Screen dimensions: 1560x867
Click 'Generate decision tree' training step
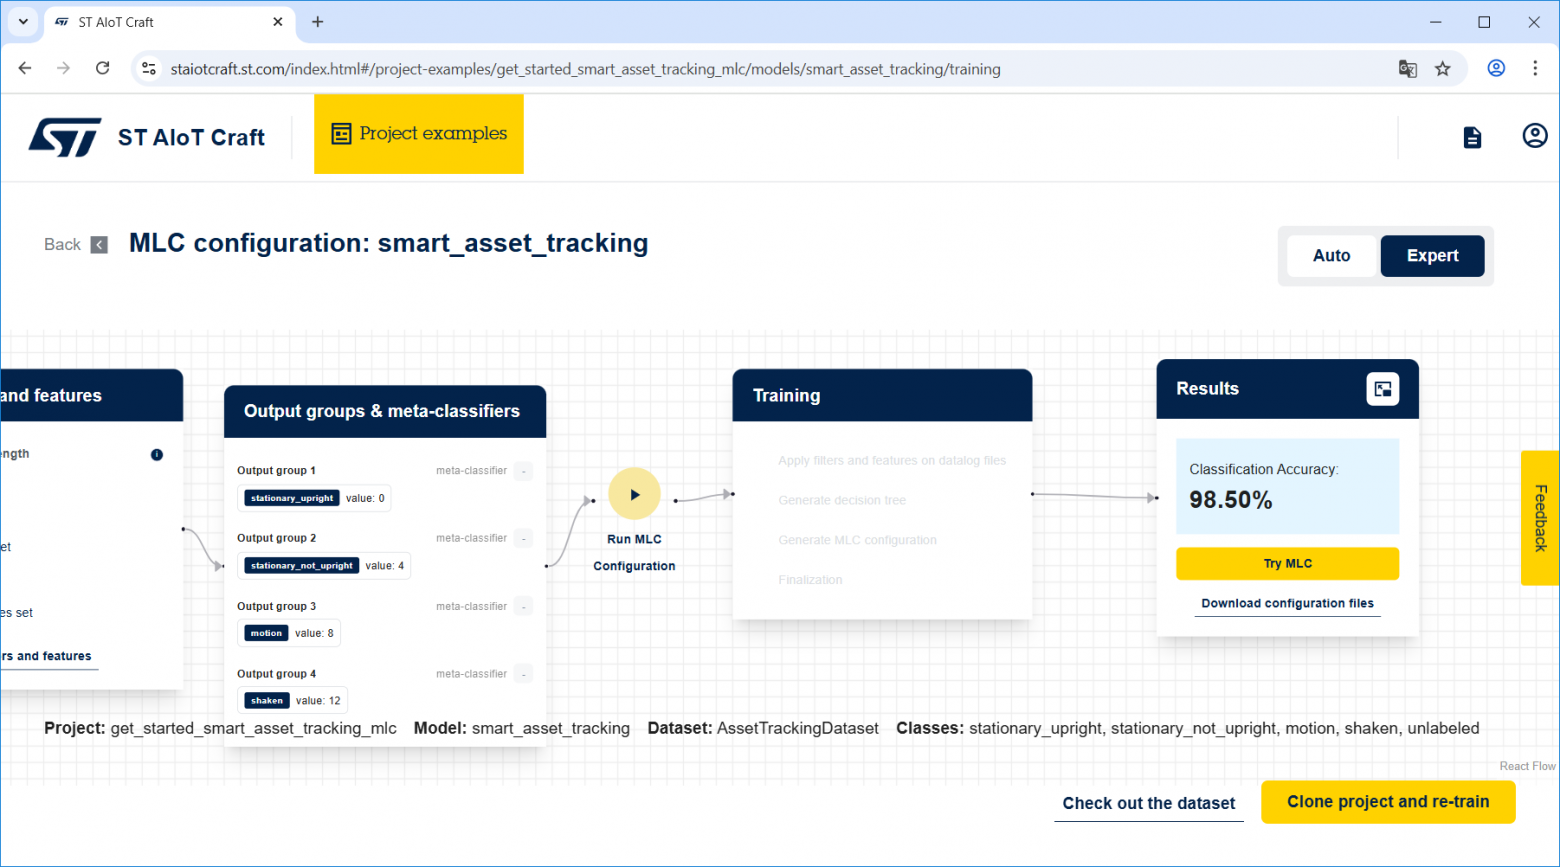pyautogui.click(x=842, y=500)
